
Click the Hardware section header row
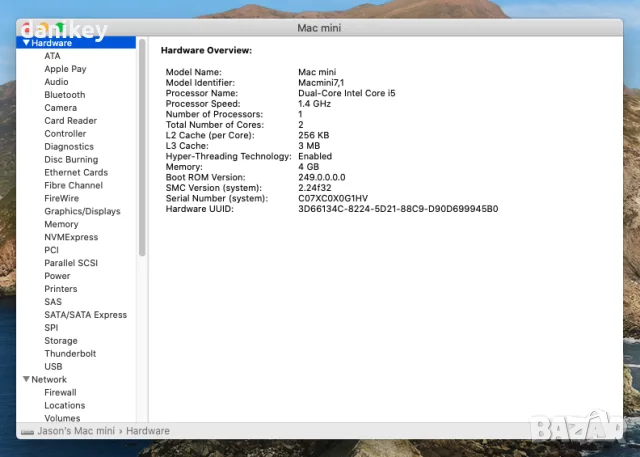point(76,42)
